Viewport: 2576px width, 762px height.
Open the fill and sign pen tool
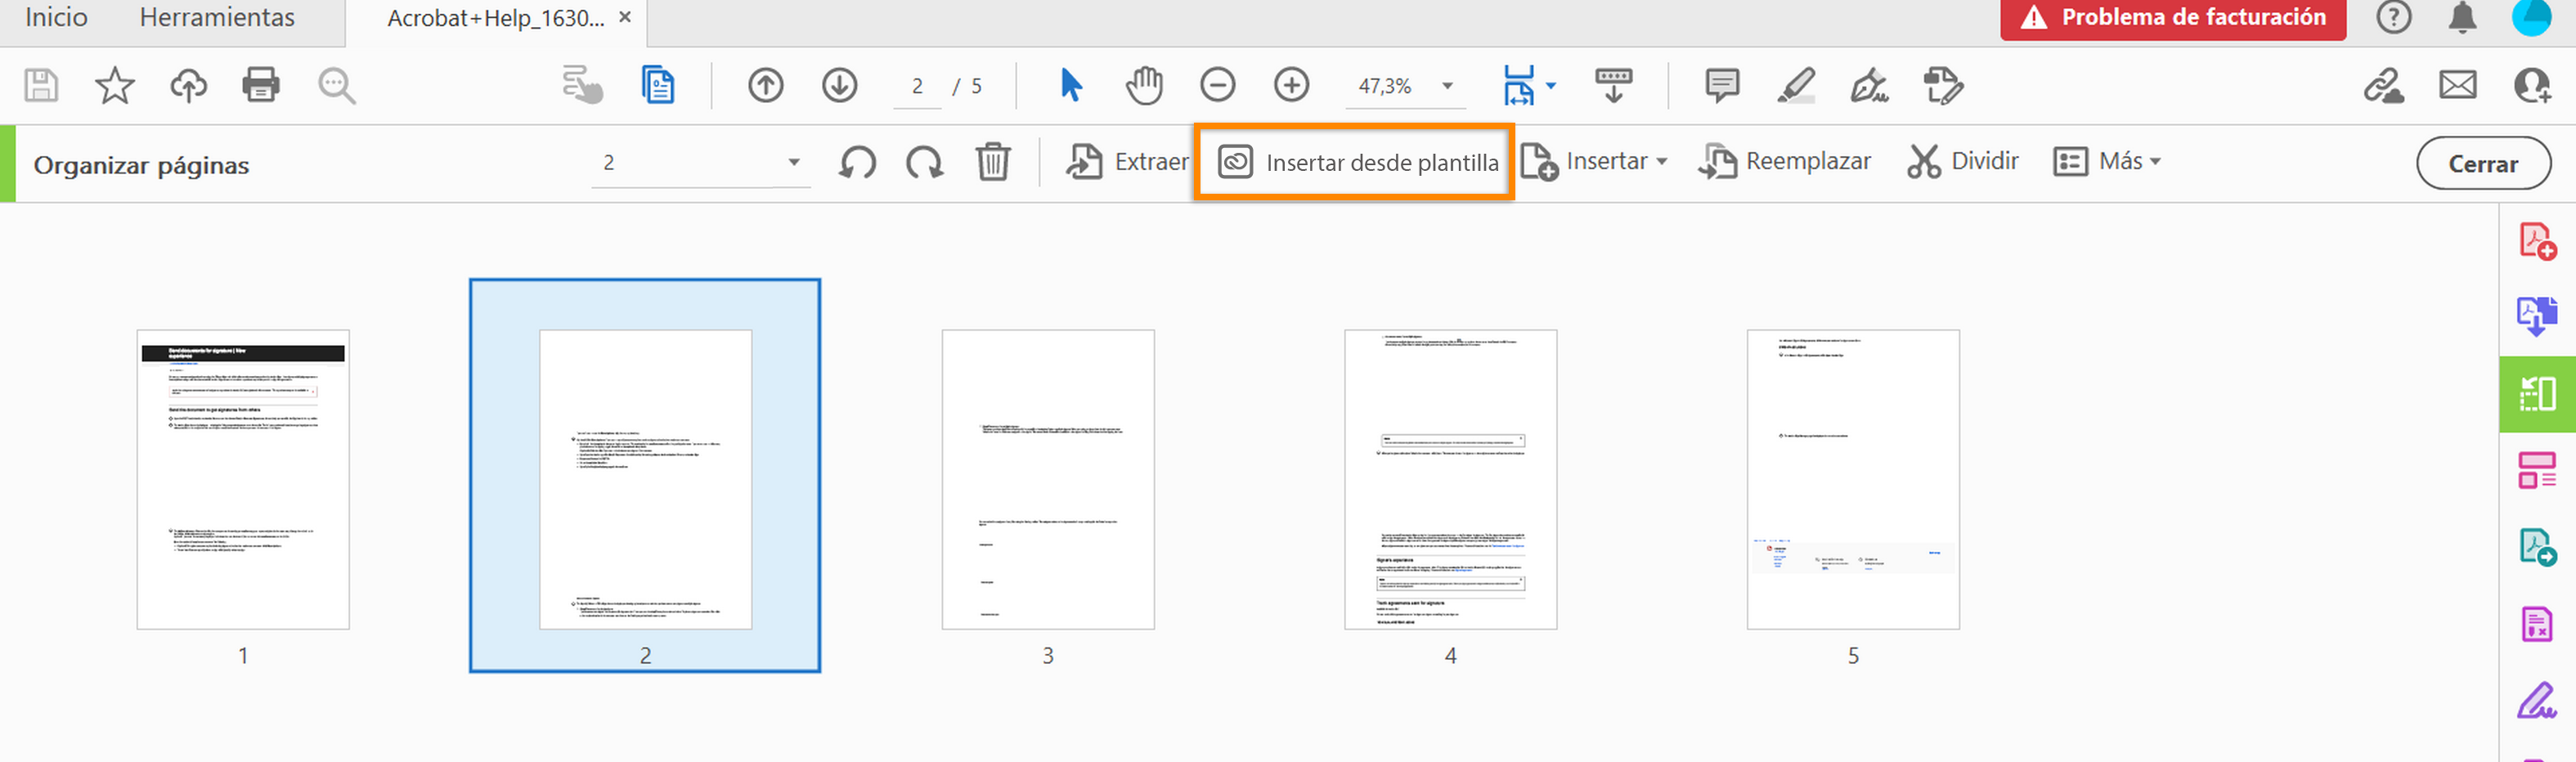pyautogui.click(x=1869, y=86)
